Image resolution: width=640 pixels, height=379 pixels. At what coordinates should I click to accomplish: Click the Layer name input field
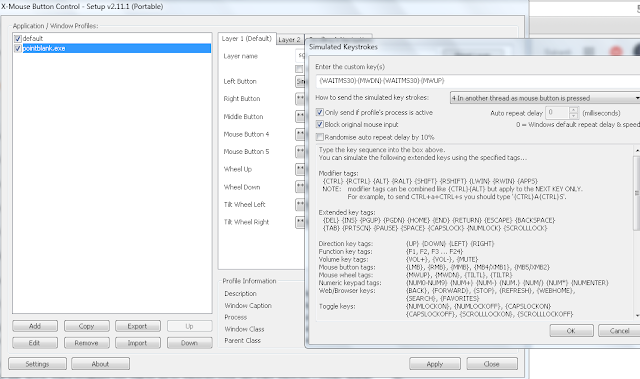[x=300, y=55]
